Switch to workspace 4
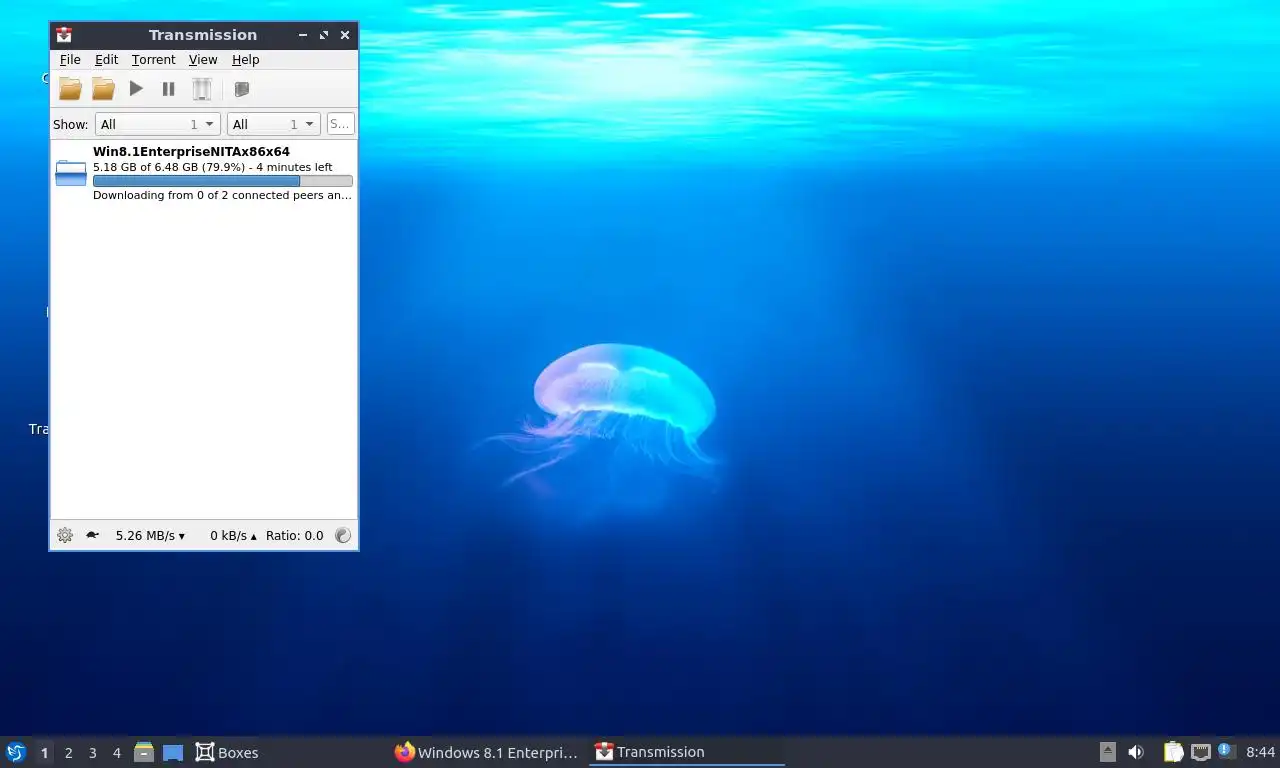The image size is (1280, 768). pos(116,753)
